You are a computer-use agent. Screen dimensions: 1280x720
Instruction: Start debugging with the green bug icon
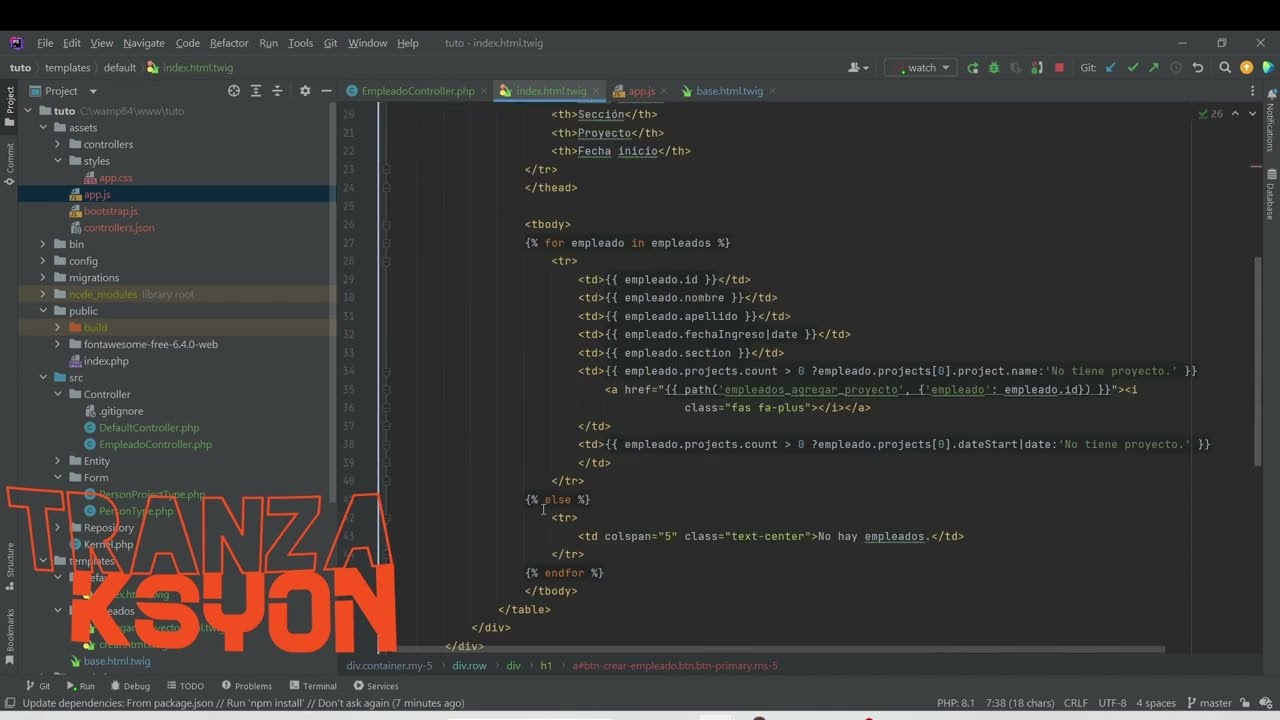click(x=994, y=68)
